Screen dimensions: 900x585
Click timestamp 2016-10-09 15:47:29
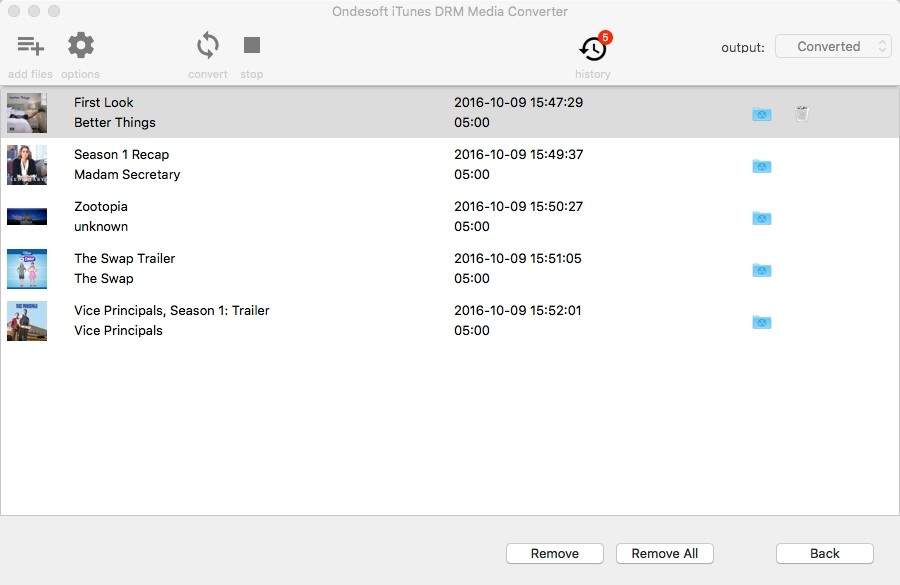[518, 103]
